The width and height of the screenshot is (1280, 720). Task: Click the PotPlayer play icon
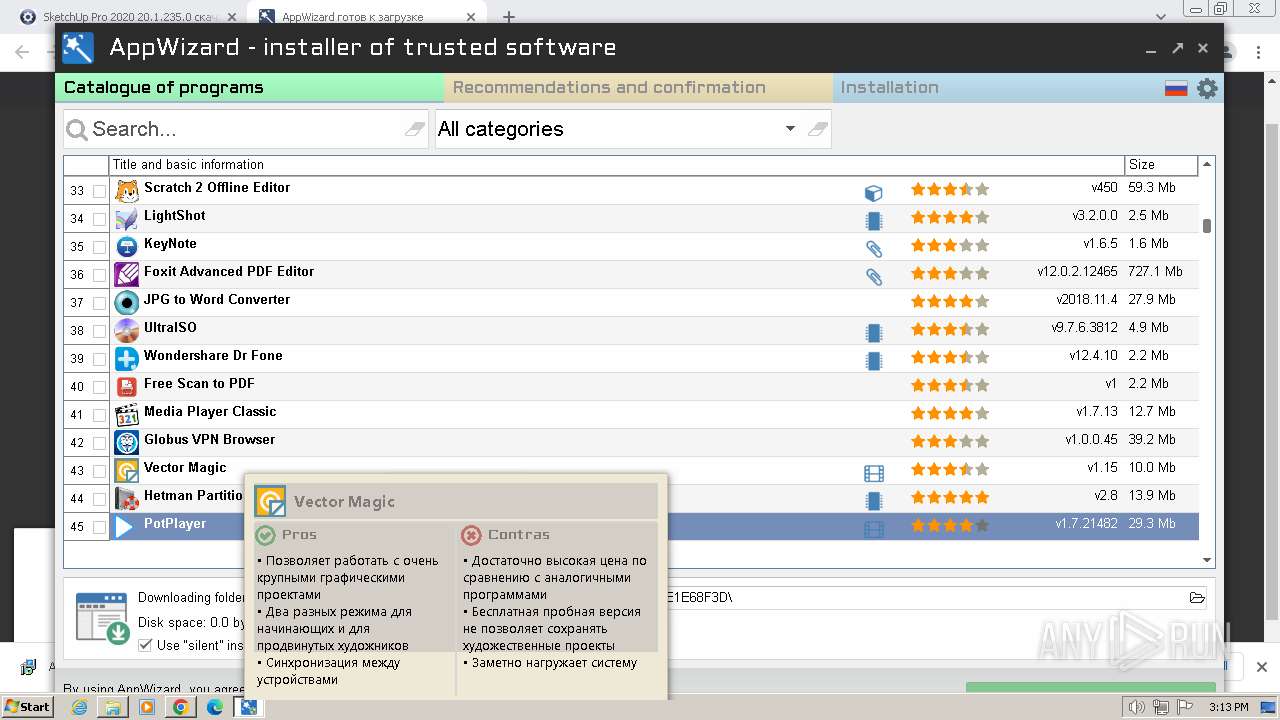tap(124, 527)
